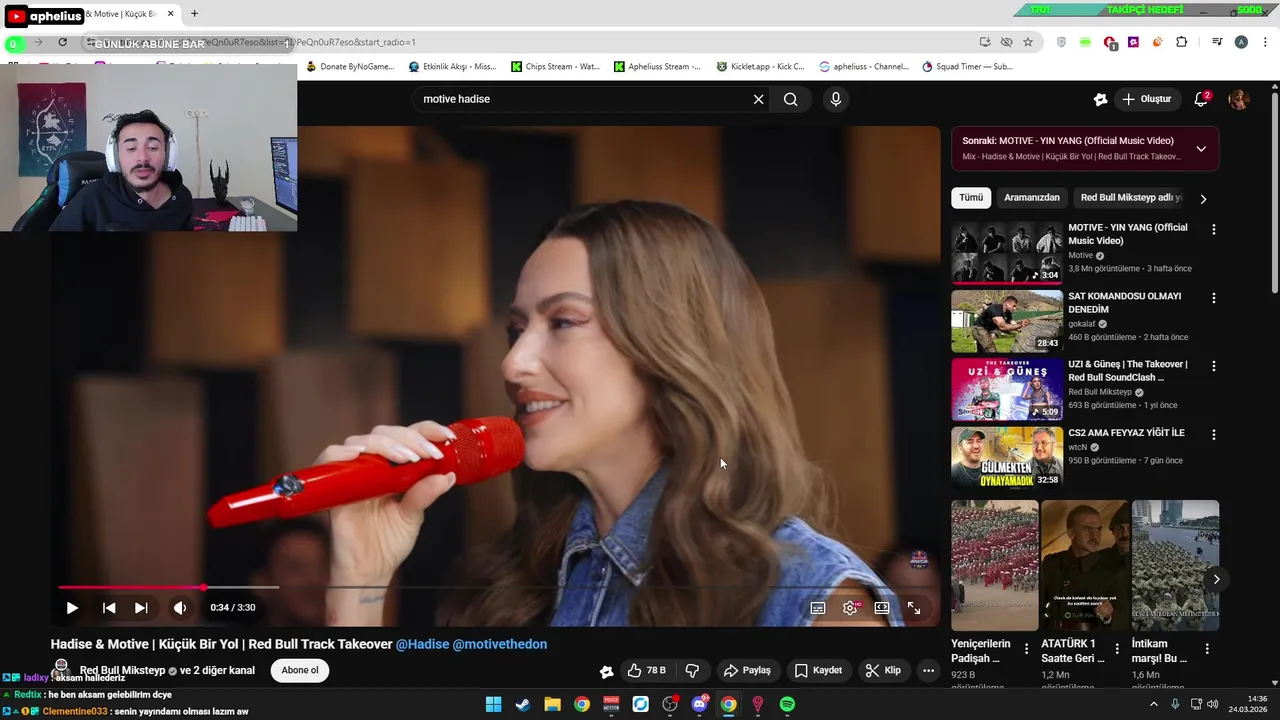Play the video with the play button

pyautogui.click(x=72, y=608)
